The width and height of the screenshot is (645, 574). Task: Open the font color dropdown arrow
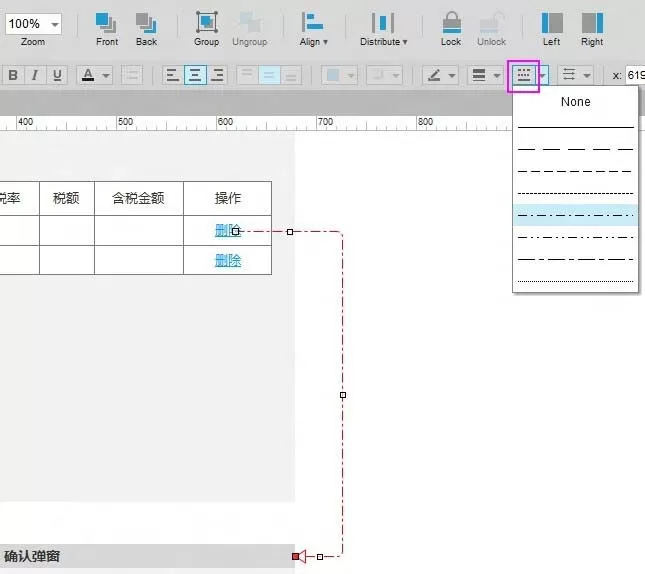(x=106, y=76)
